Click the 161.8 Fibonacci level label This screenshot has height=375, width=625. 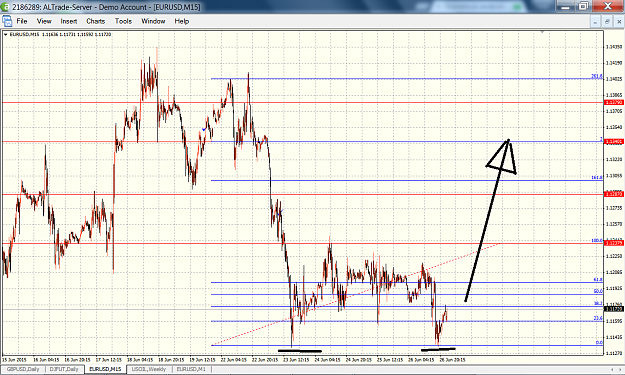click(597, 178)
